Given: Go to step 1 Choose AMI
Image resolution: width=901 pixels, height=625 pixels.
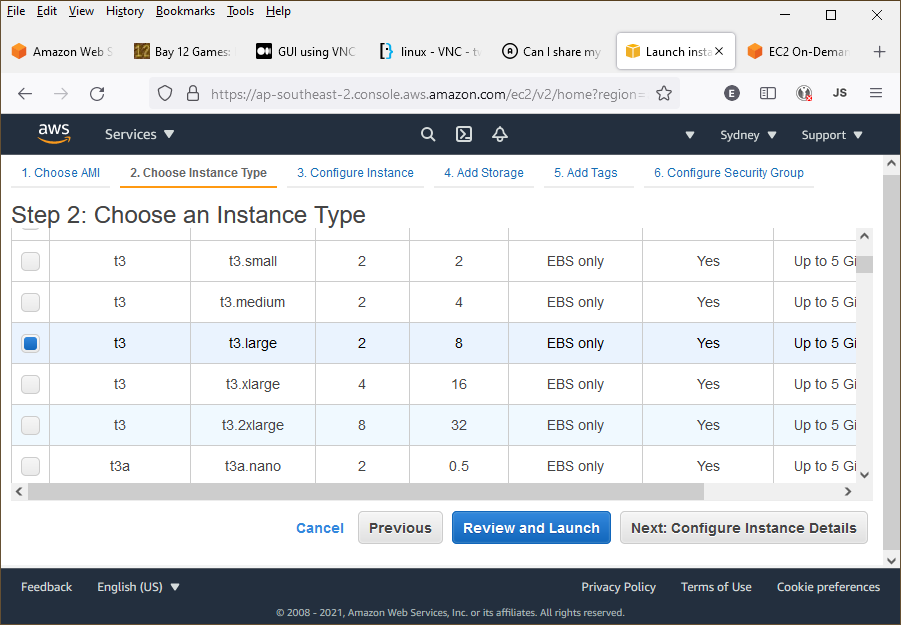Looking at the screenshot, I should click(x=60, y=173).
